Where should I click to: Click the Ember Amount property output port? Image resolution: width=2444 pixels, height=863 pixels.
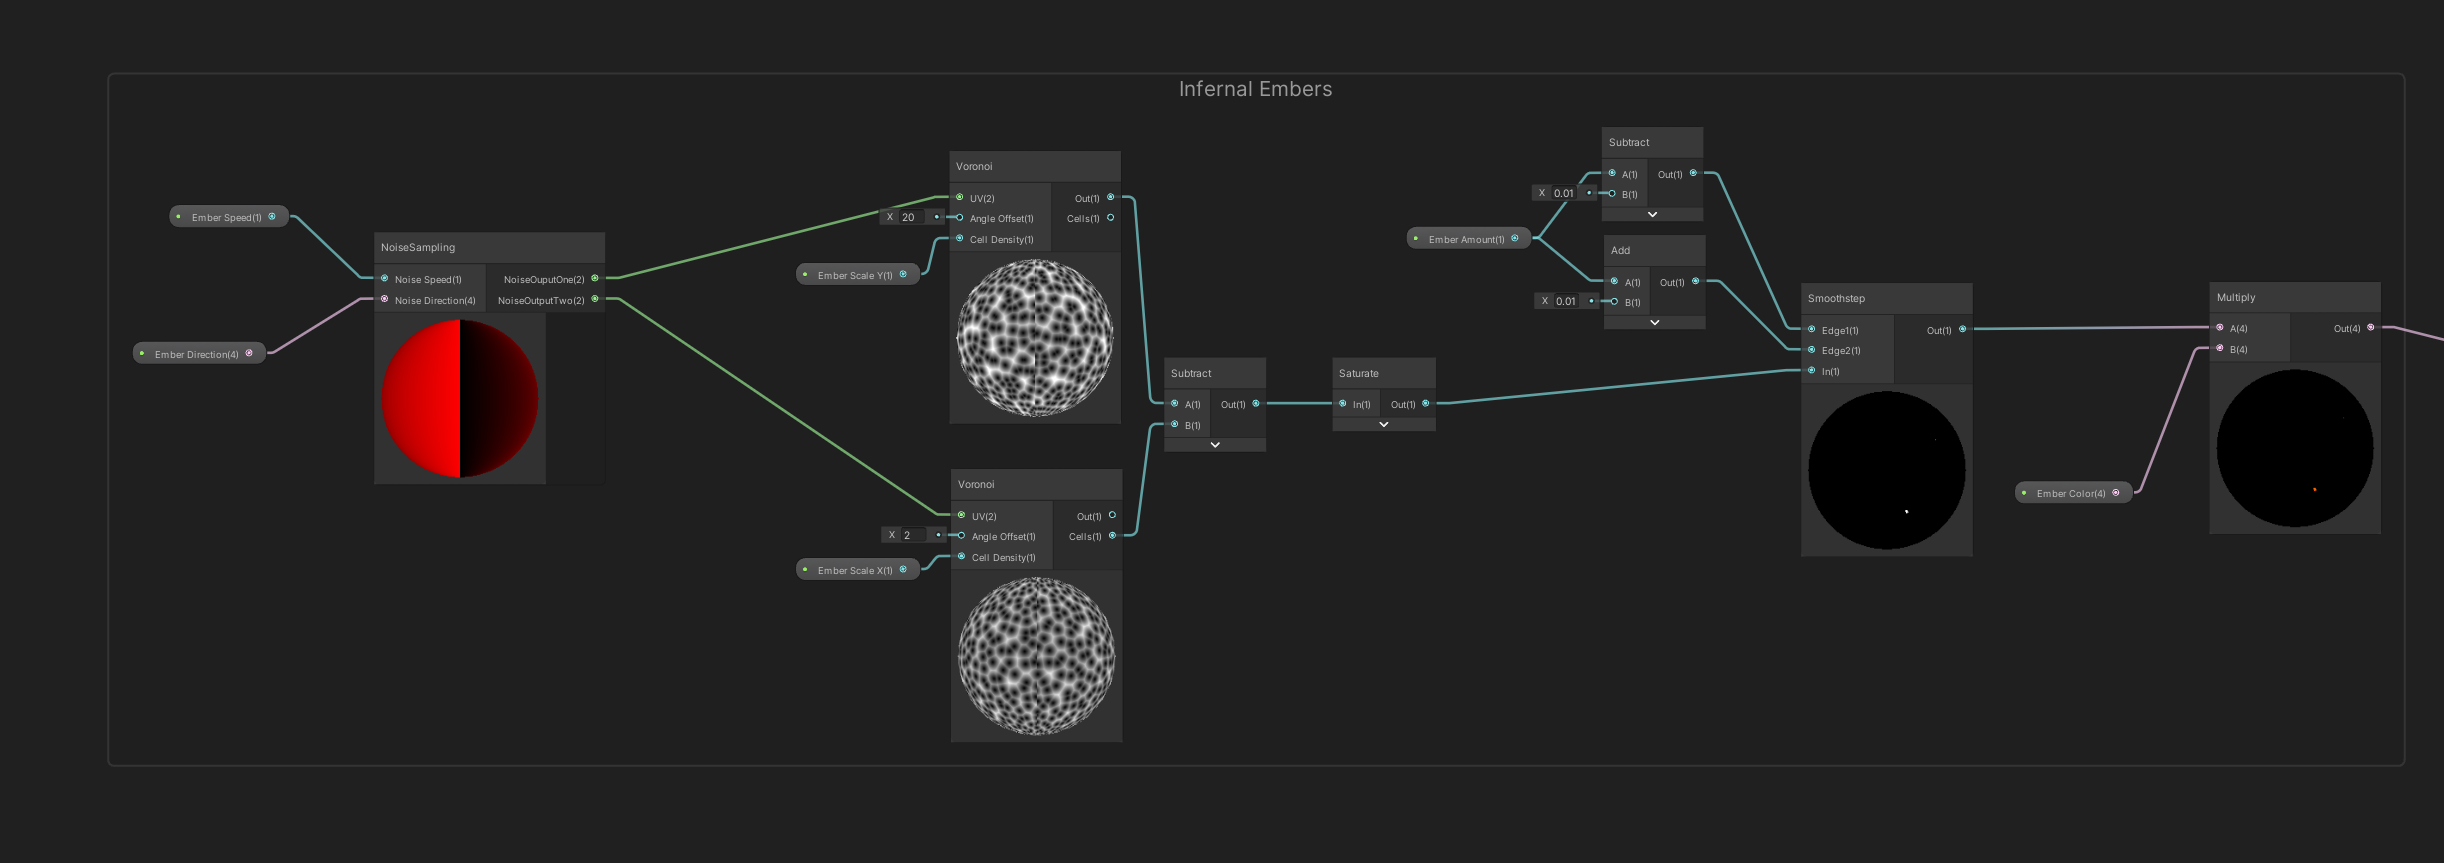[x=1514, y=239]
